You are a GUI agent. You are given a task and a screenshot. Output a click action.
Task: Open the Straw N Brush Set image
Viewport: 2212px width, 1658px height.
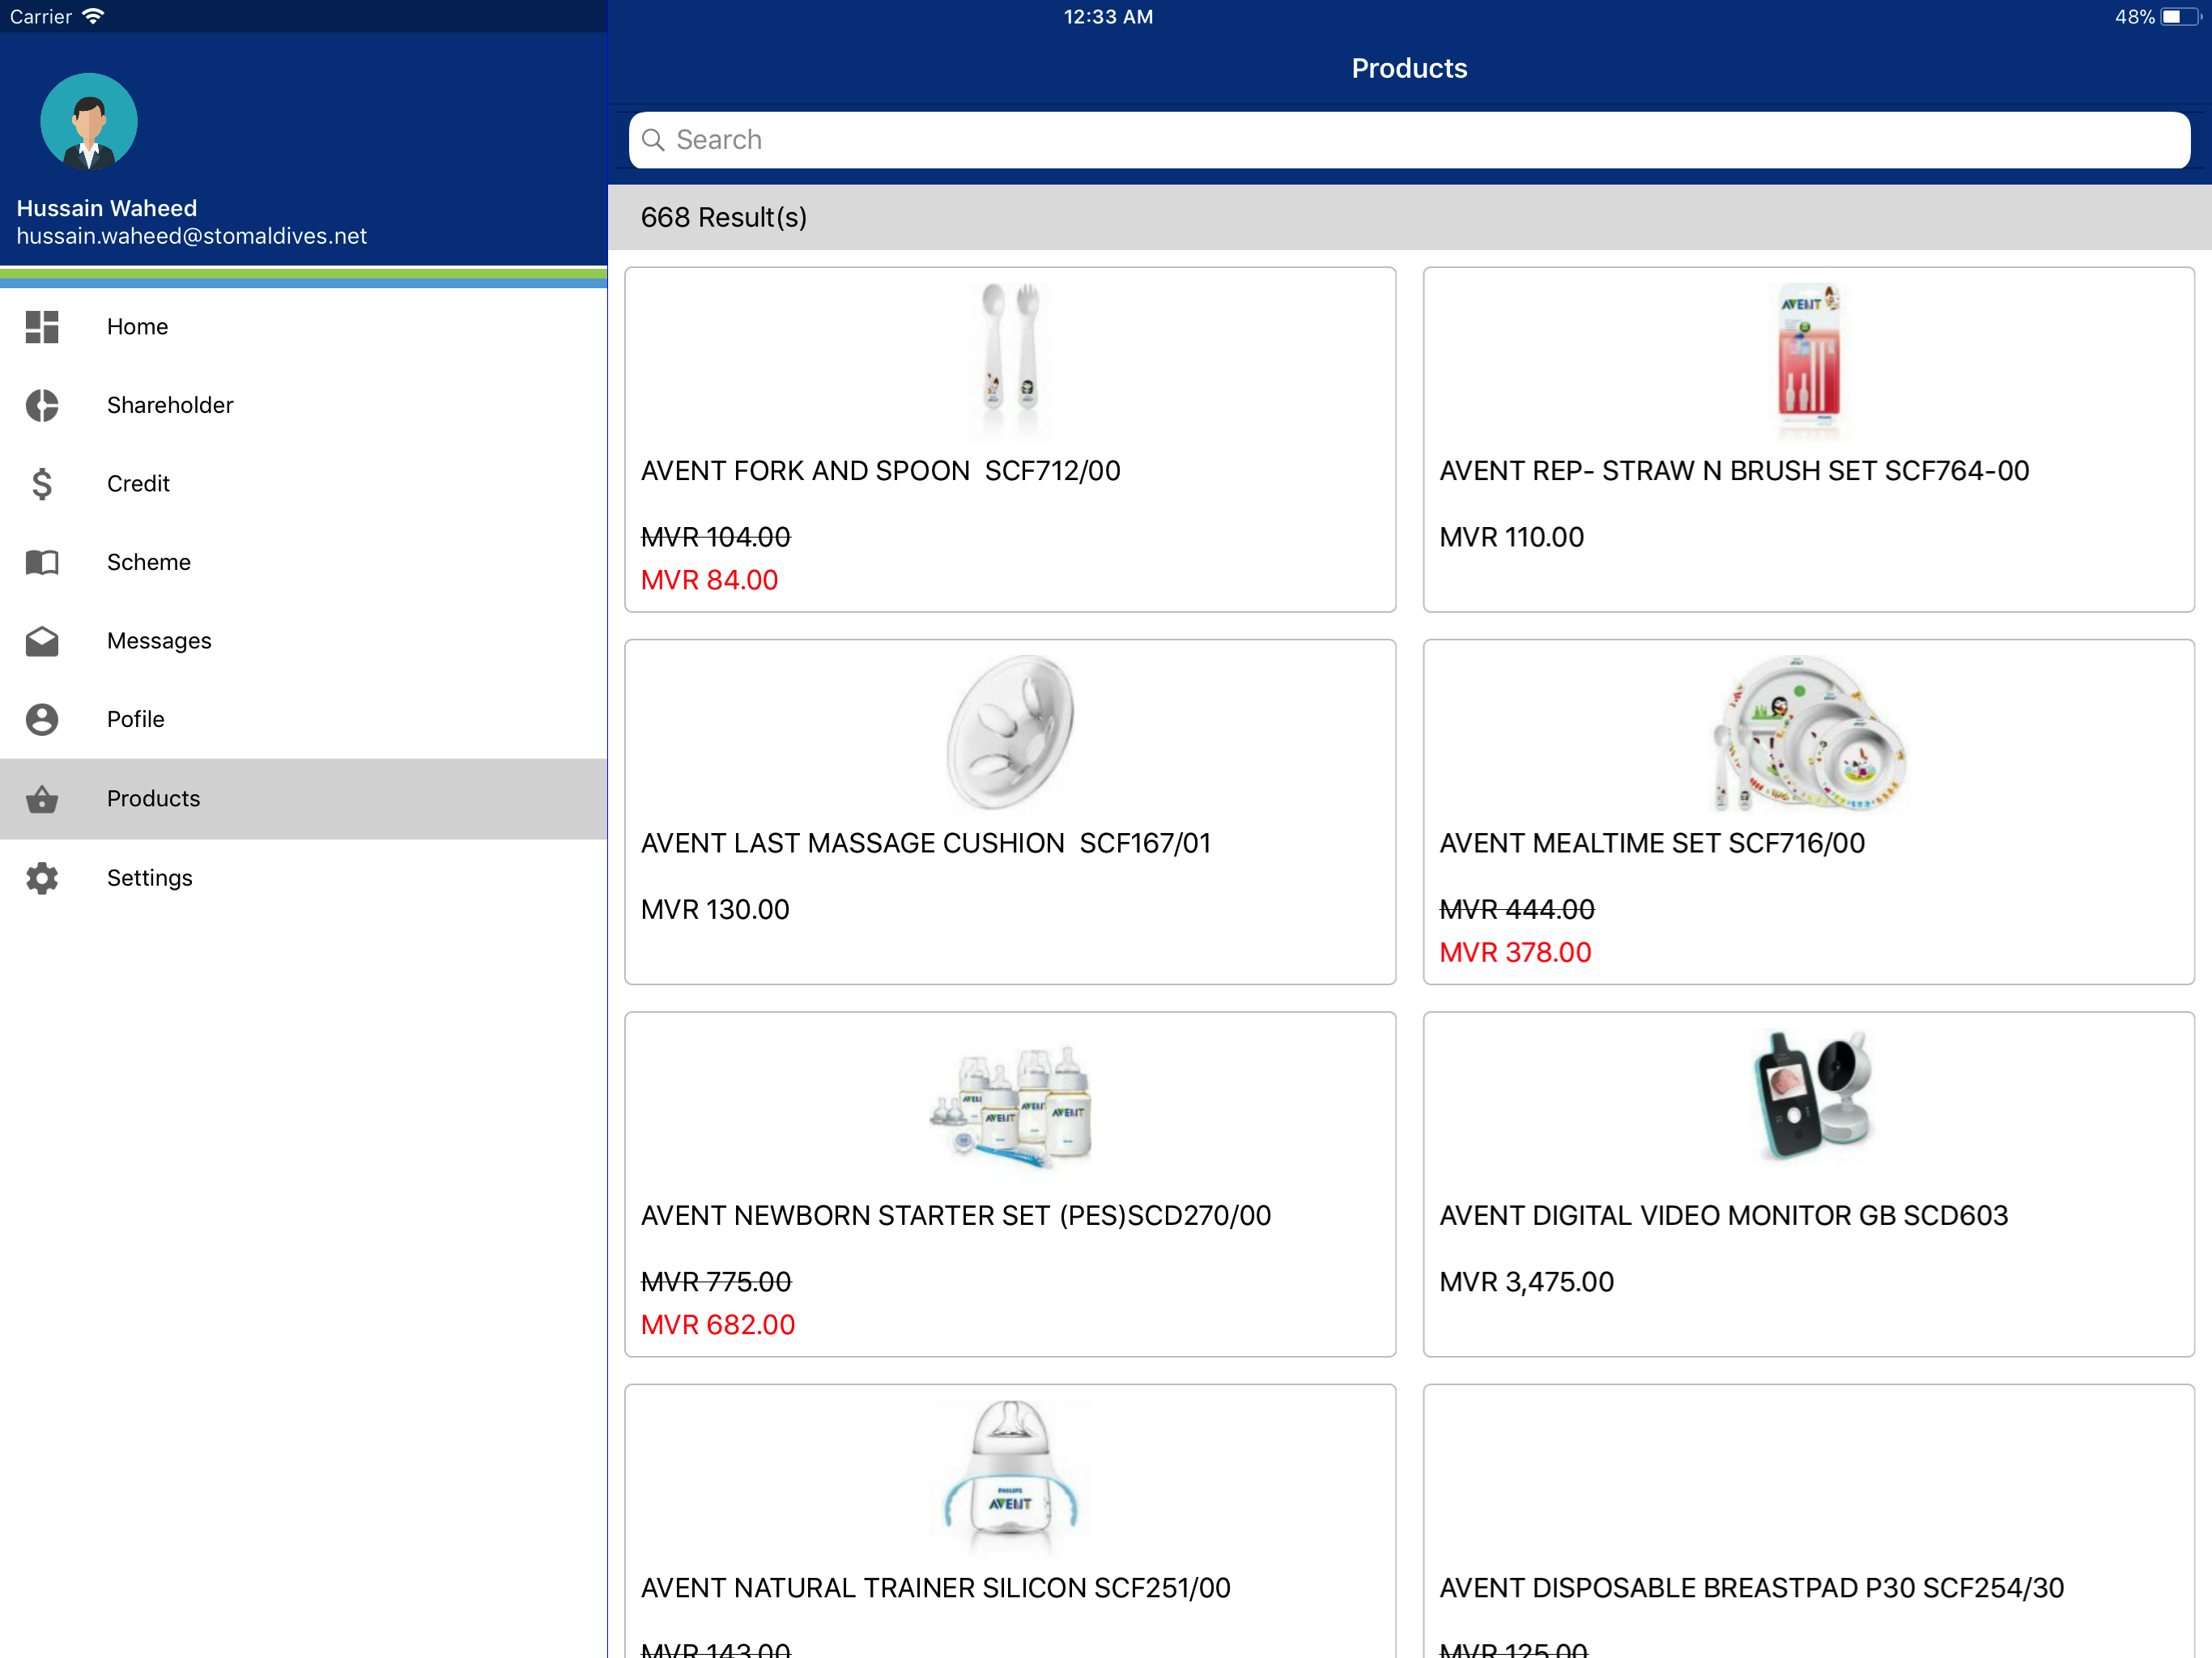click(x=1809, y=360)
